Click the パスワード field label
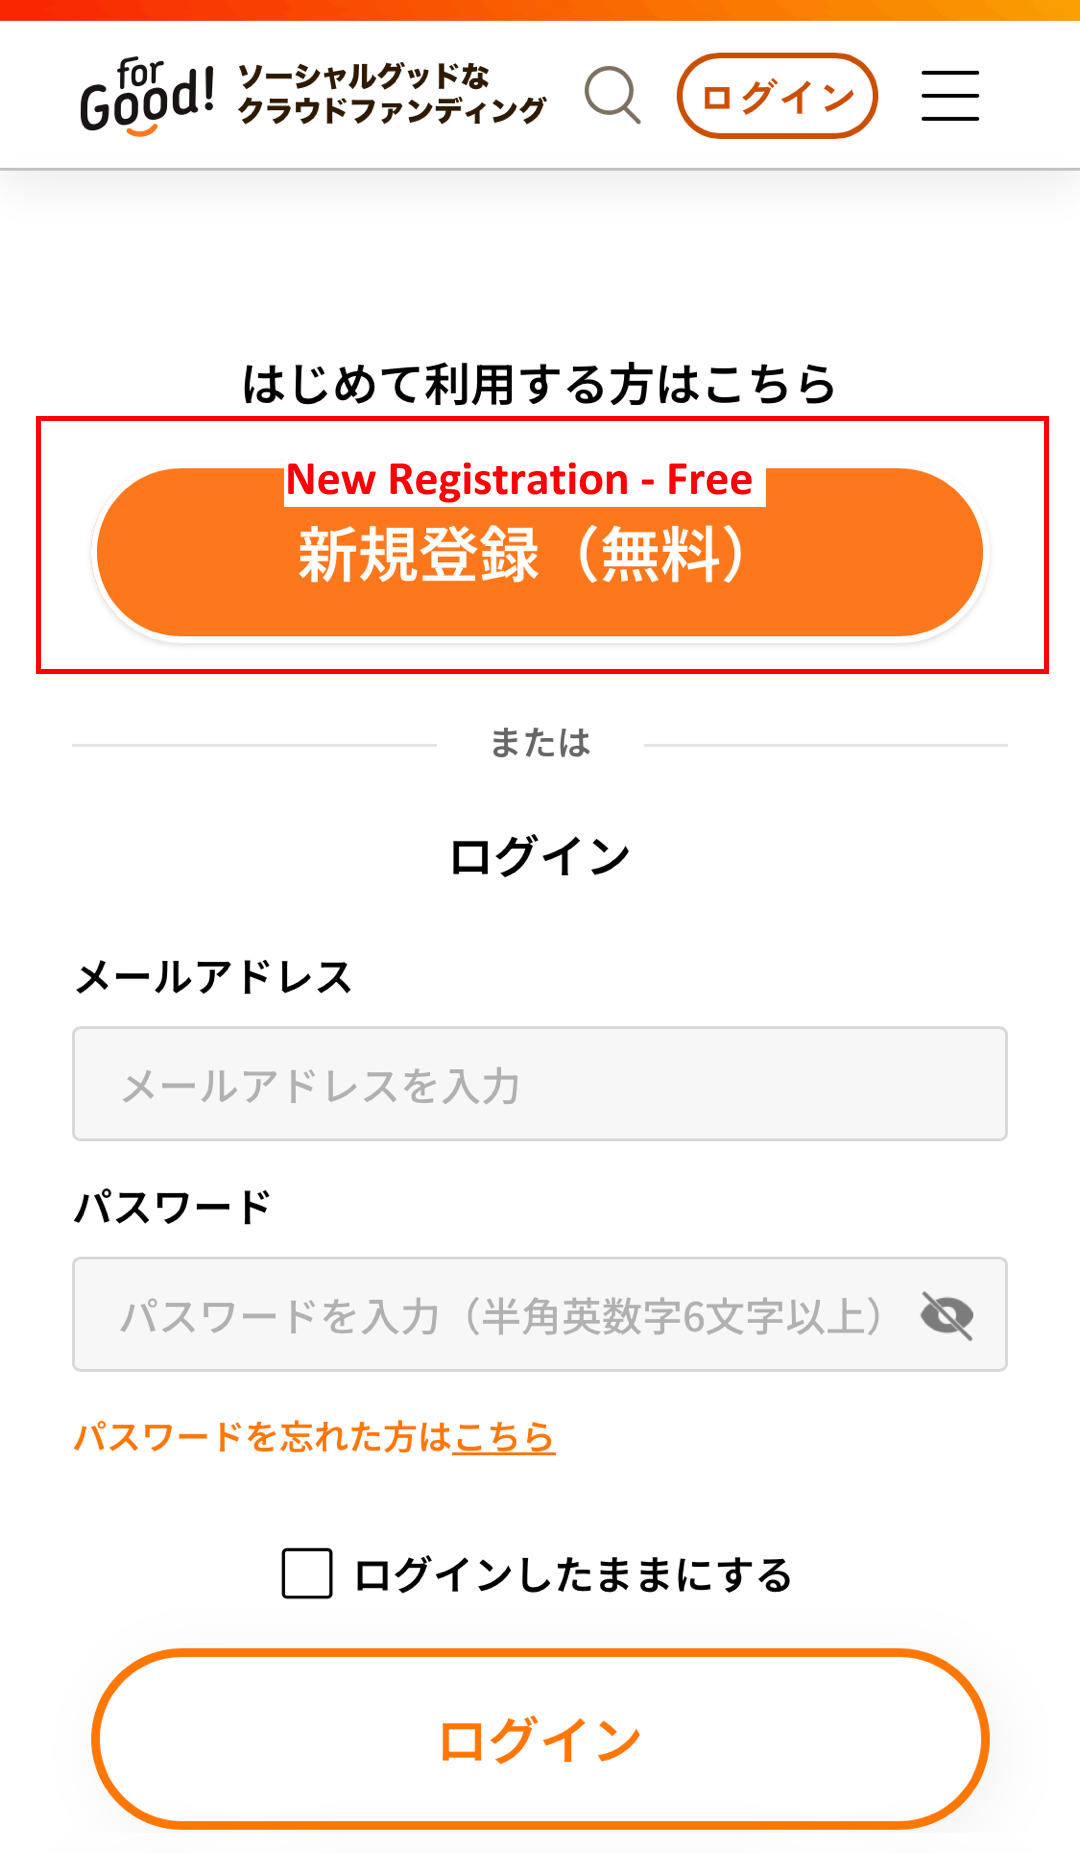 click(x=173, y=1207)
